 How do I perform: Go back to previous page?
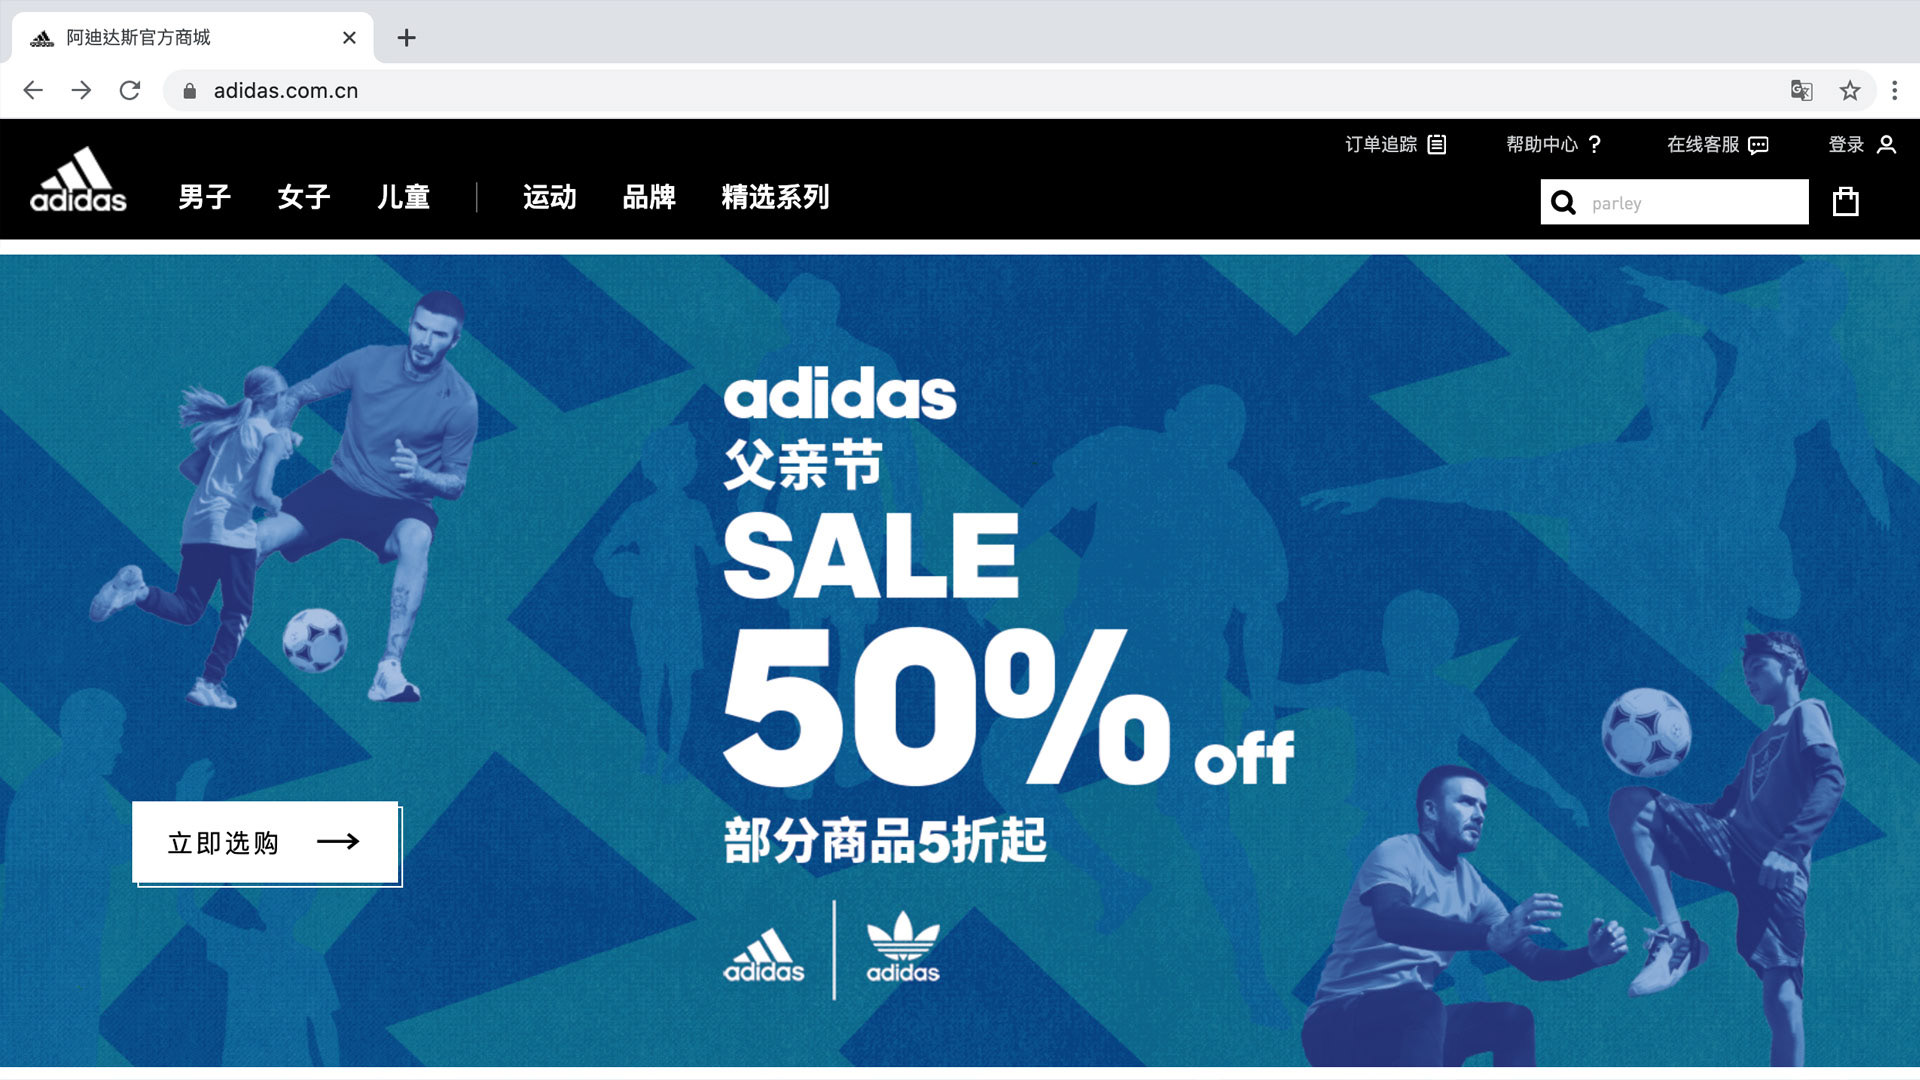point(33,91)
